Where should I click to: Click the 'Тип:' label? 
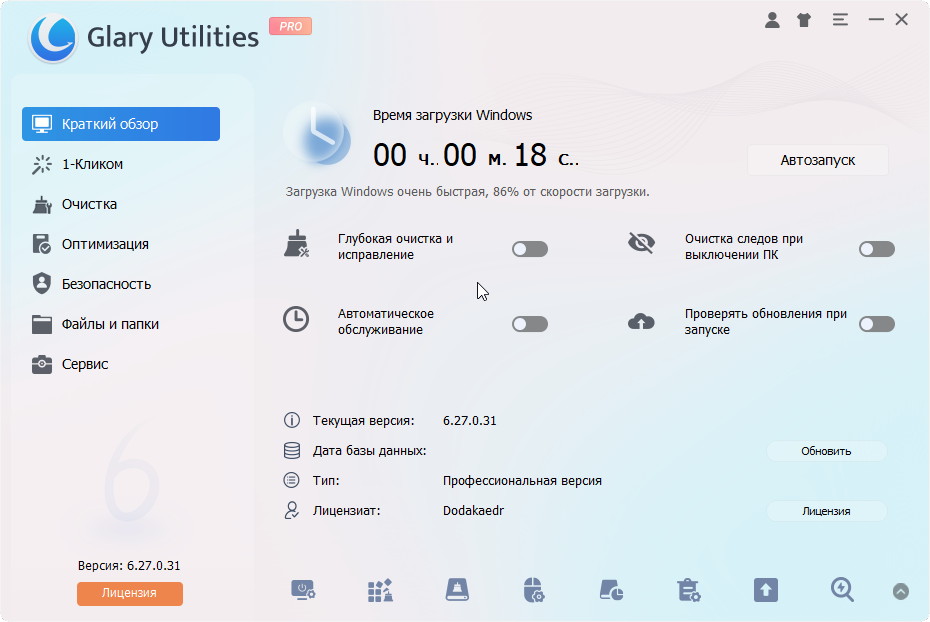coord(326,480)
